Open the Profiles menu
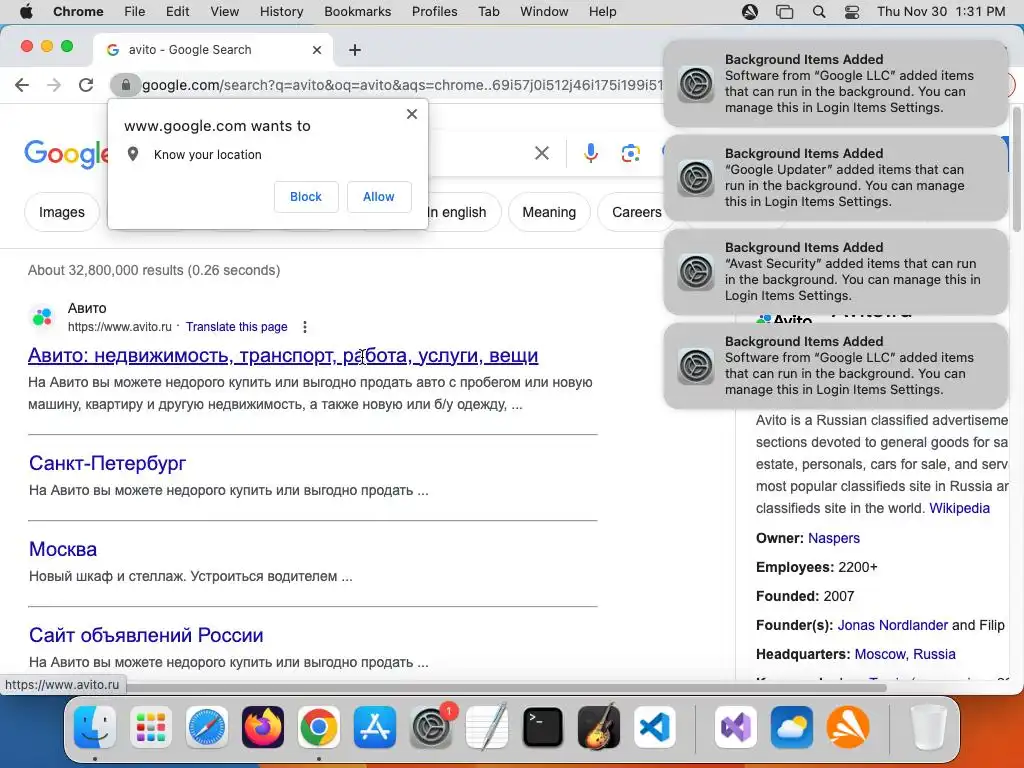The width and height of the screenshot is (1024, 768). [x=434, y=11]
